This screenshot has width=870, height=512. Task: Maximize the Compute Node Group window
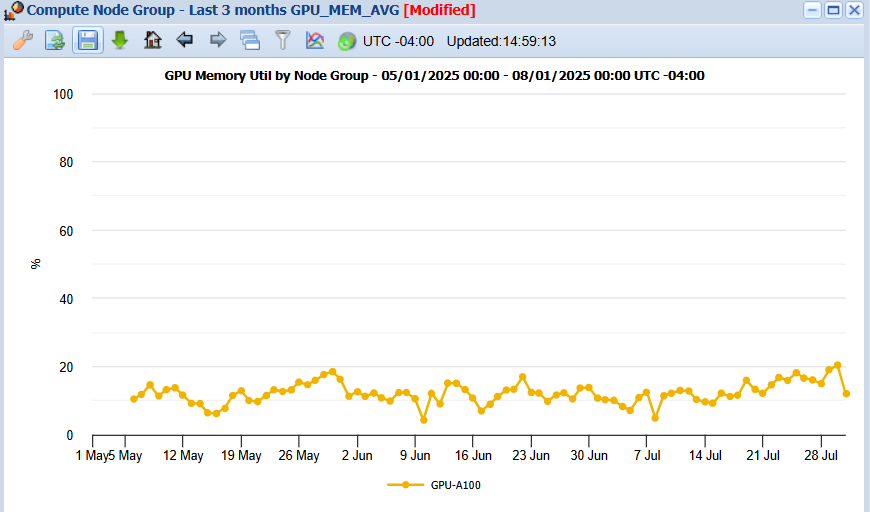coord(833,10)
